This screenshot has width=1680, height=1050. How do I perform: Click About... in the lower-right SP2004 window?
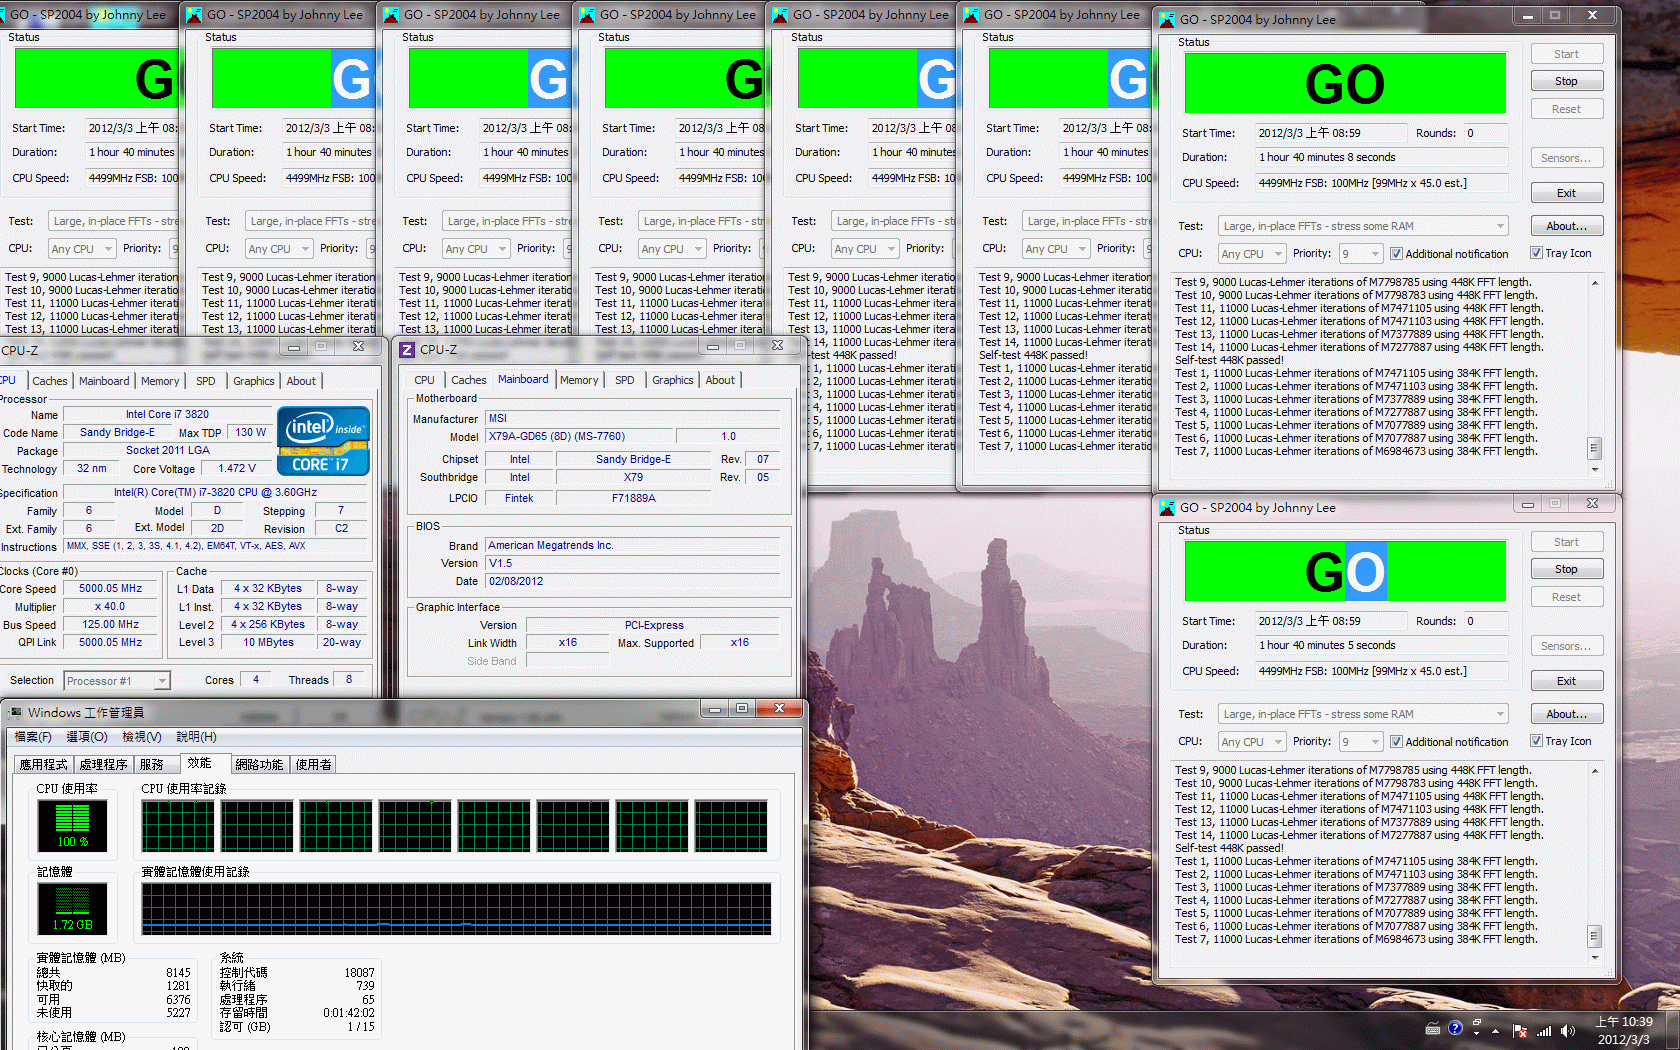[1566, 714]
